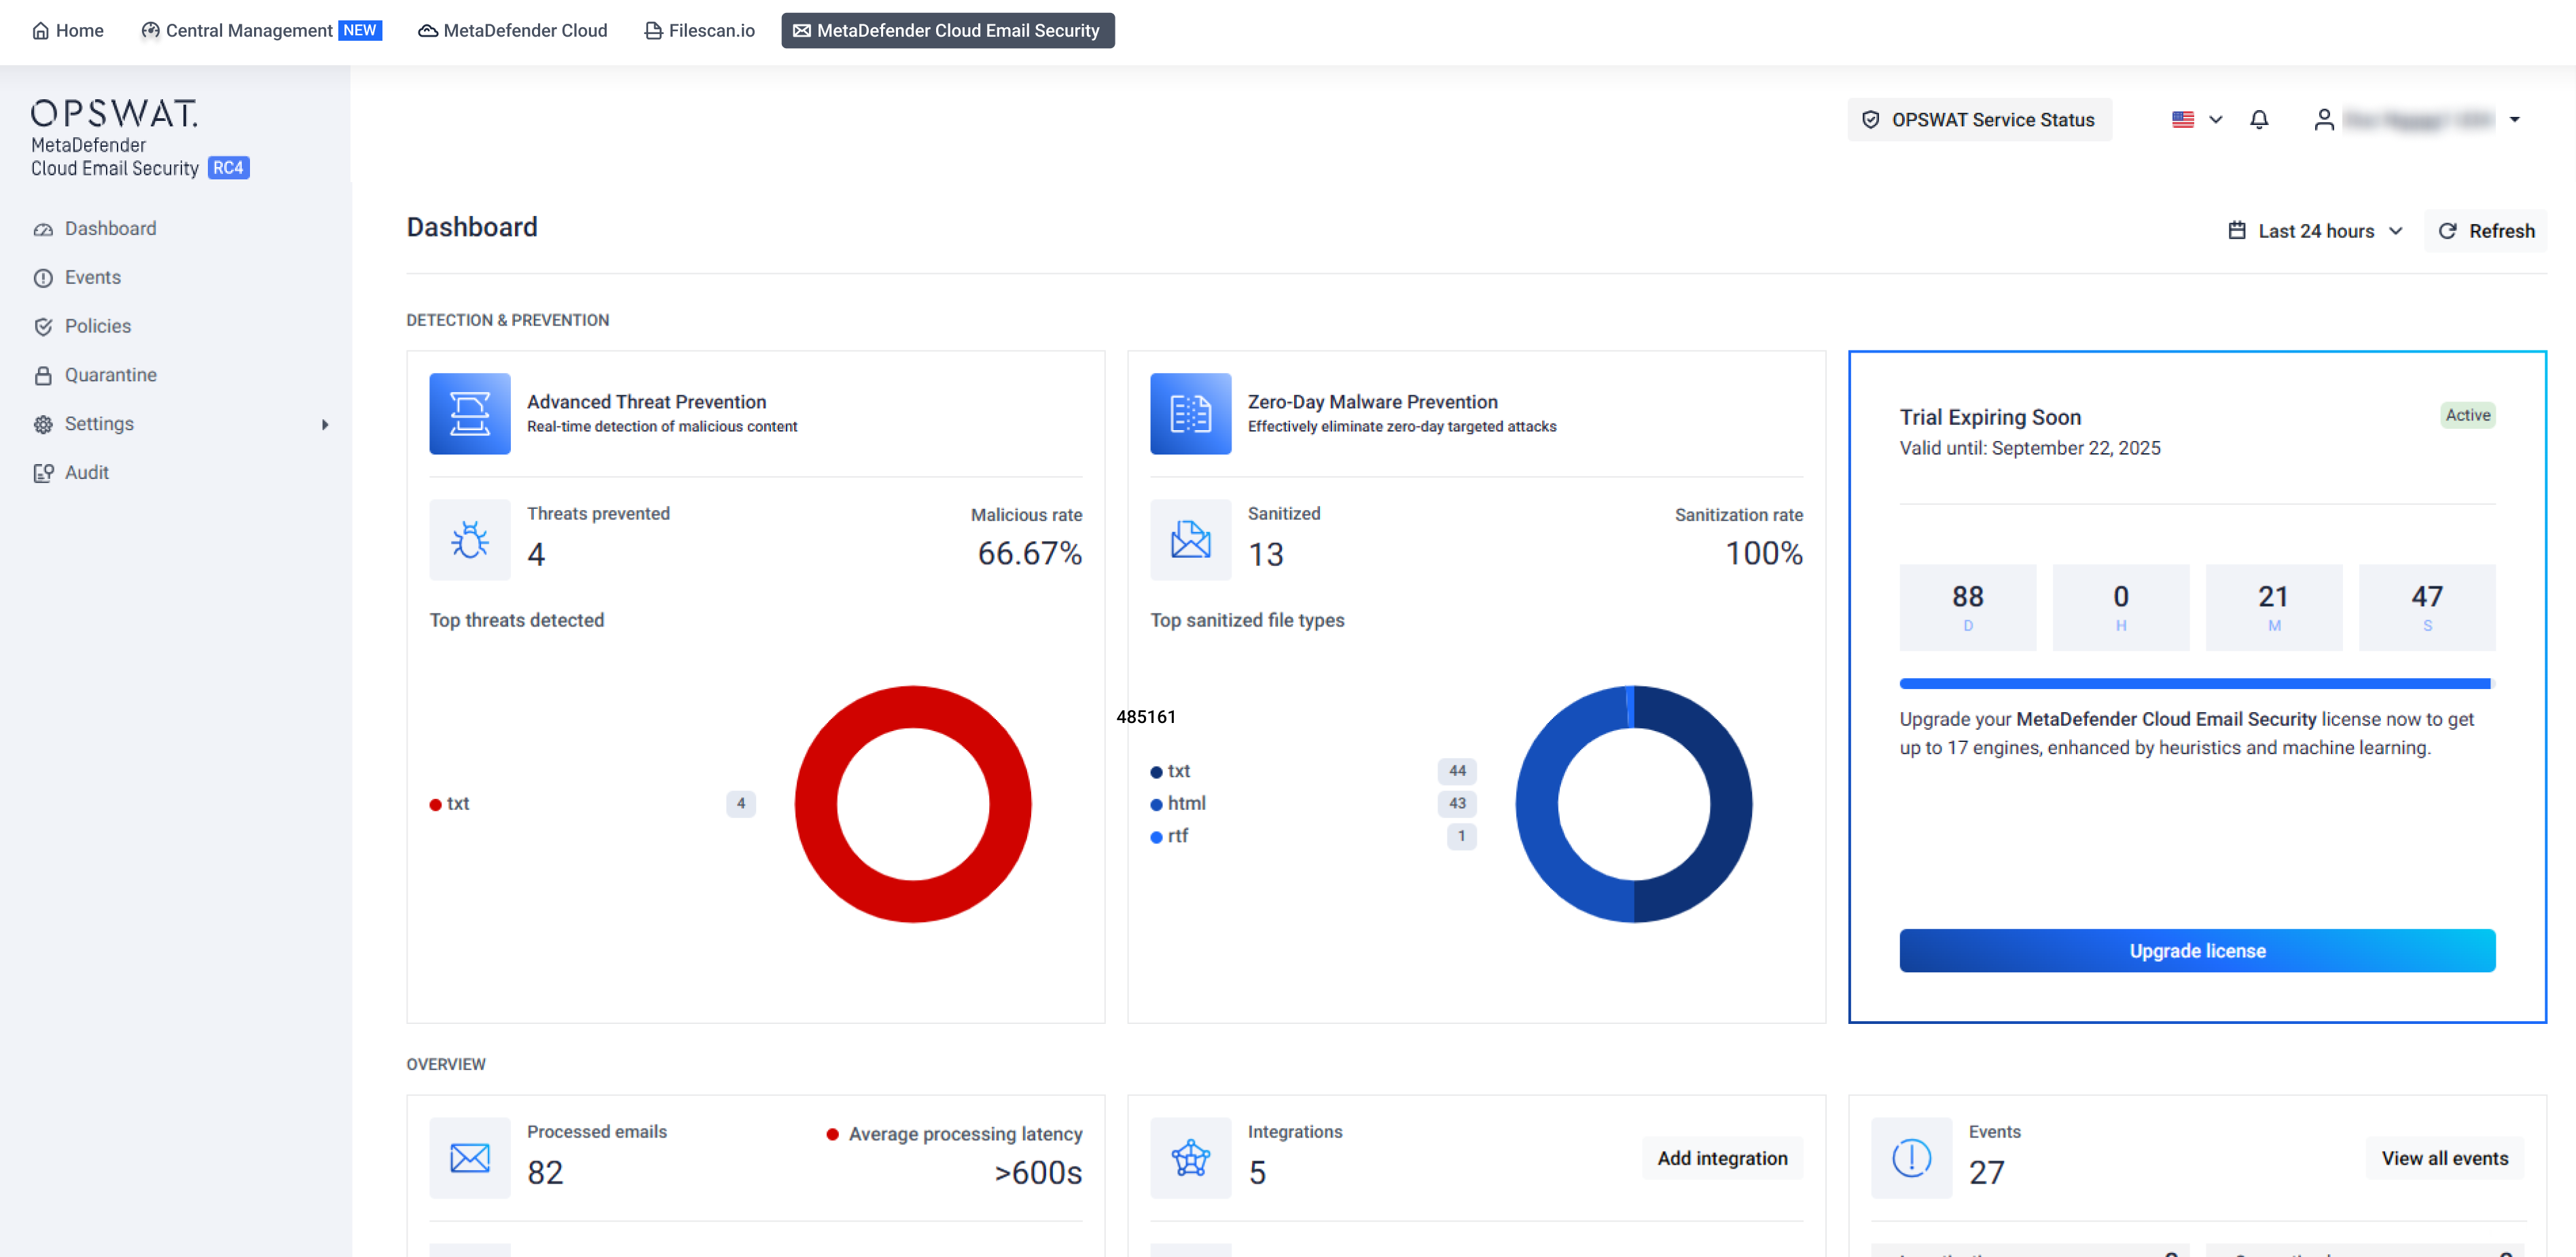Viewport: 2576px width, 1257px height.
Task: Click the trial remaining progress bar
Action: 2196,684
